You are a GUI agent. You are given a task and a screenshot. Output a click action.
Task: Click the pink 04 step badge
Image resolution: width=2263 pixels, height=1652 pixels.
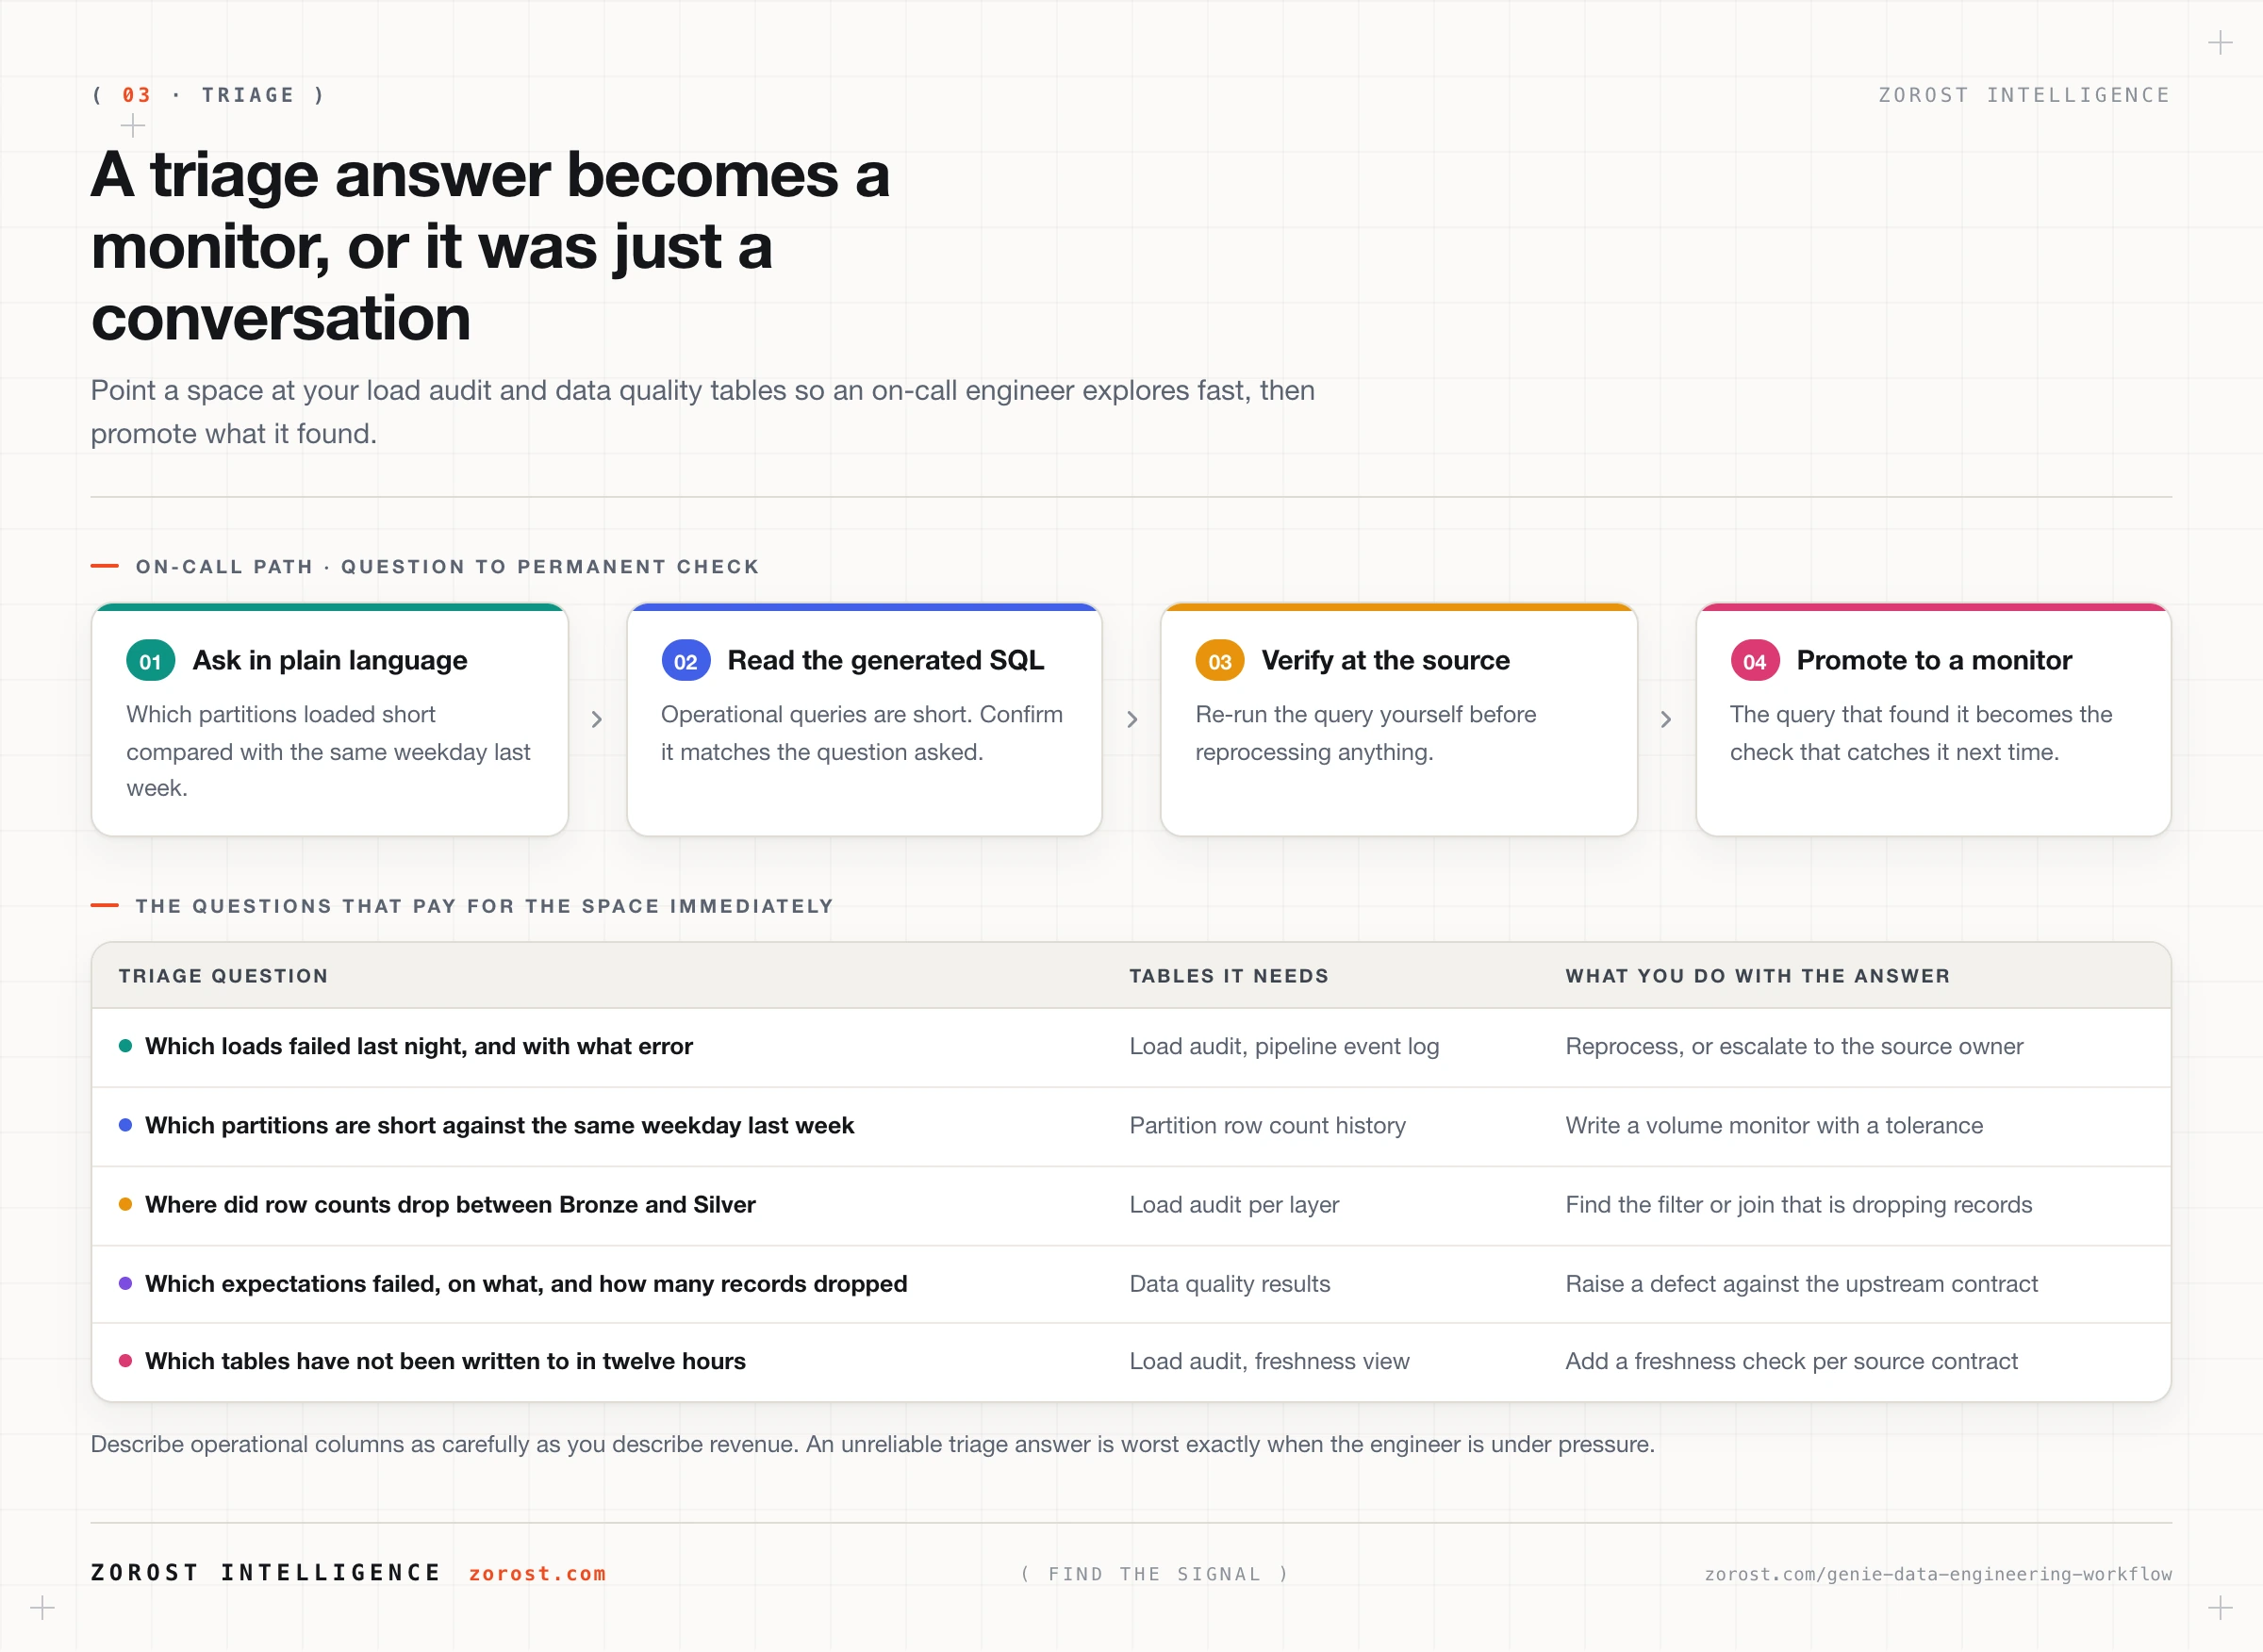point(1755,661)
